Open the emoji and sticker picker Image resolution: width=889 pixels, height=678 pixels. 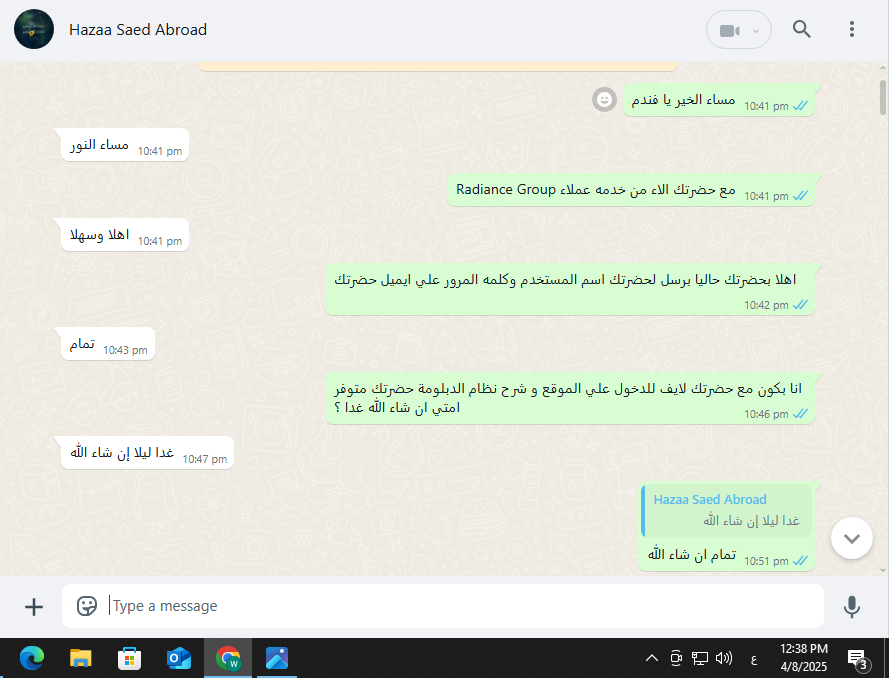(x=87, y=606)
